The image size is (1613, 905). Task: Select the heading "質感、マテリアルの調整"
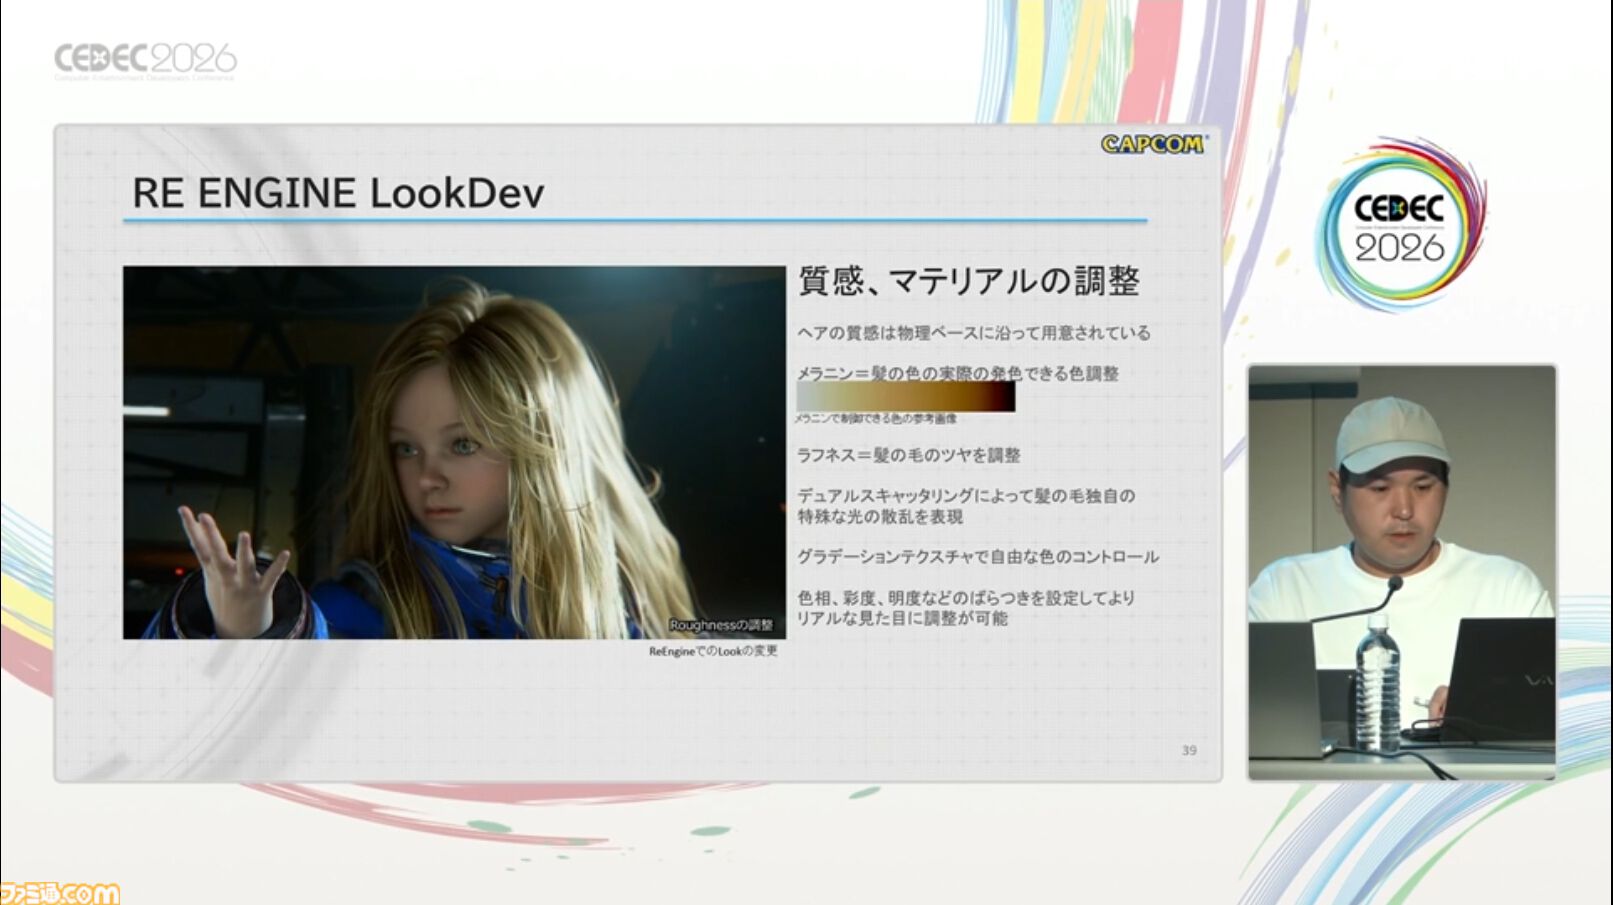[x=968, y=281]
